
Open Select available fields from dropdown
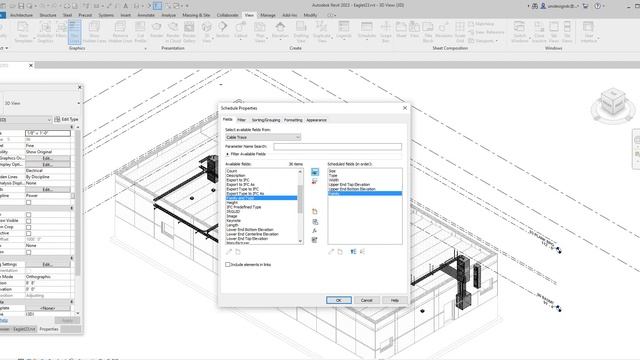click(x=263, y=138)
